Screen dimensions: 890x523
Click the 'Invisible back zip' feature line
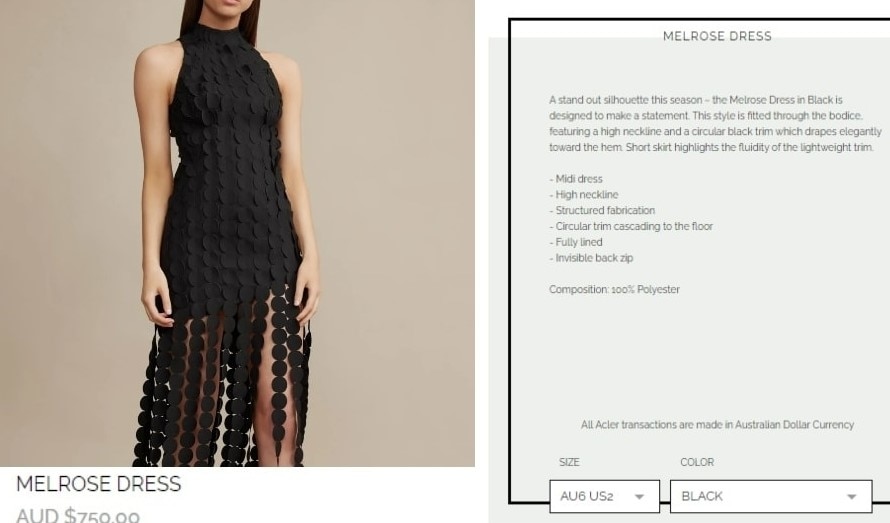(x=591, y=258)
